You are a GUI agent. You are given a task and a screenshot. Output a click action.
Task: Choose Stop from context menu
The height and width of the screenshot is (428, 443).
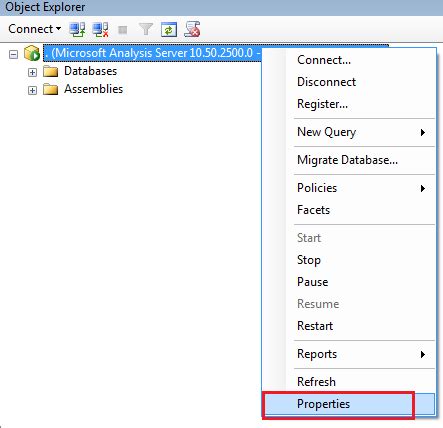pos(349,260)
